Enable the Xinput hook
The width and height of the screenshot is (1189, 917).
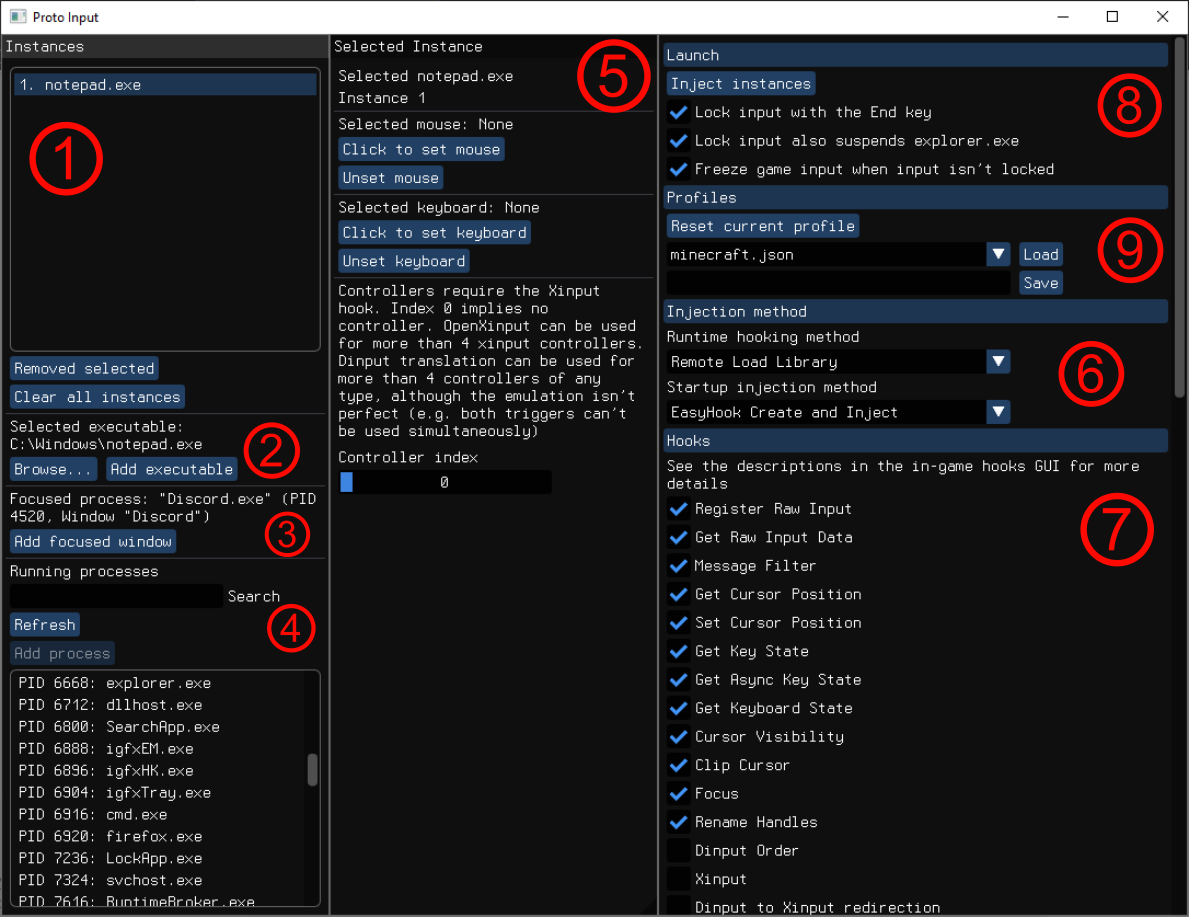678,878
